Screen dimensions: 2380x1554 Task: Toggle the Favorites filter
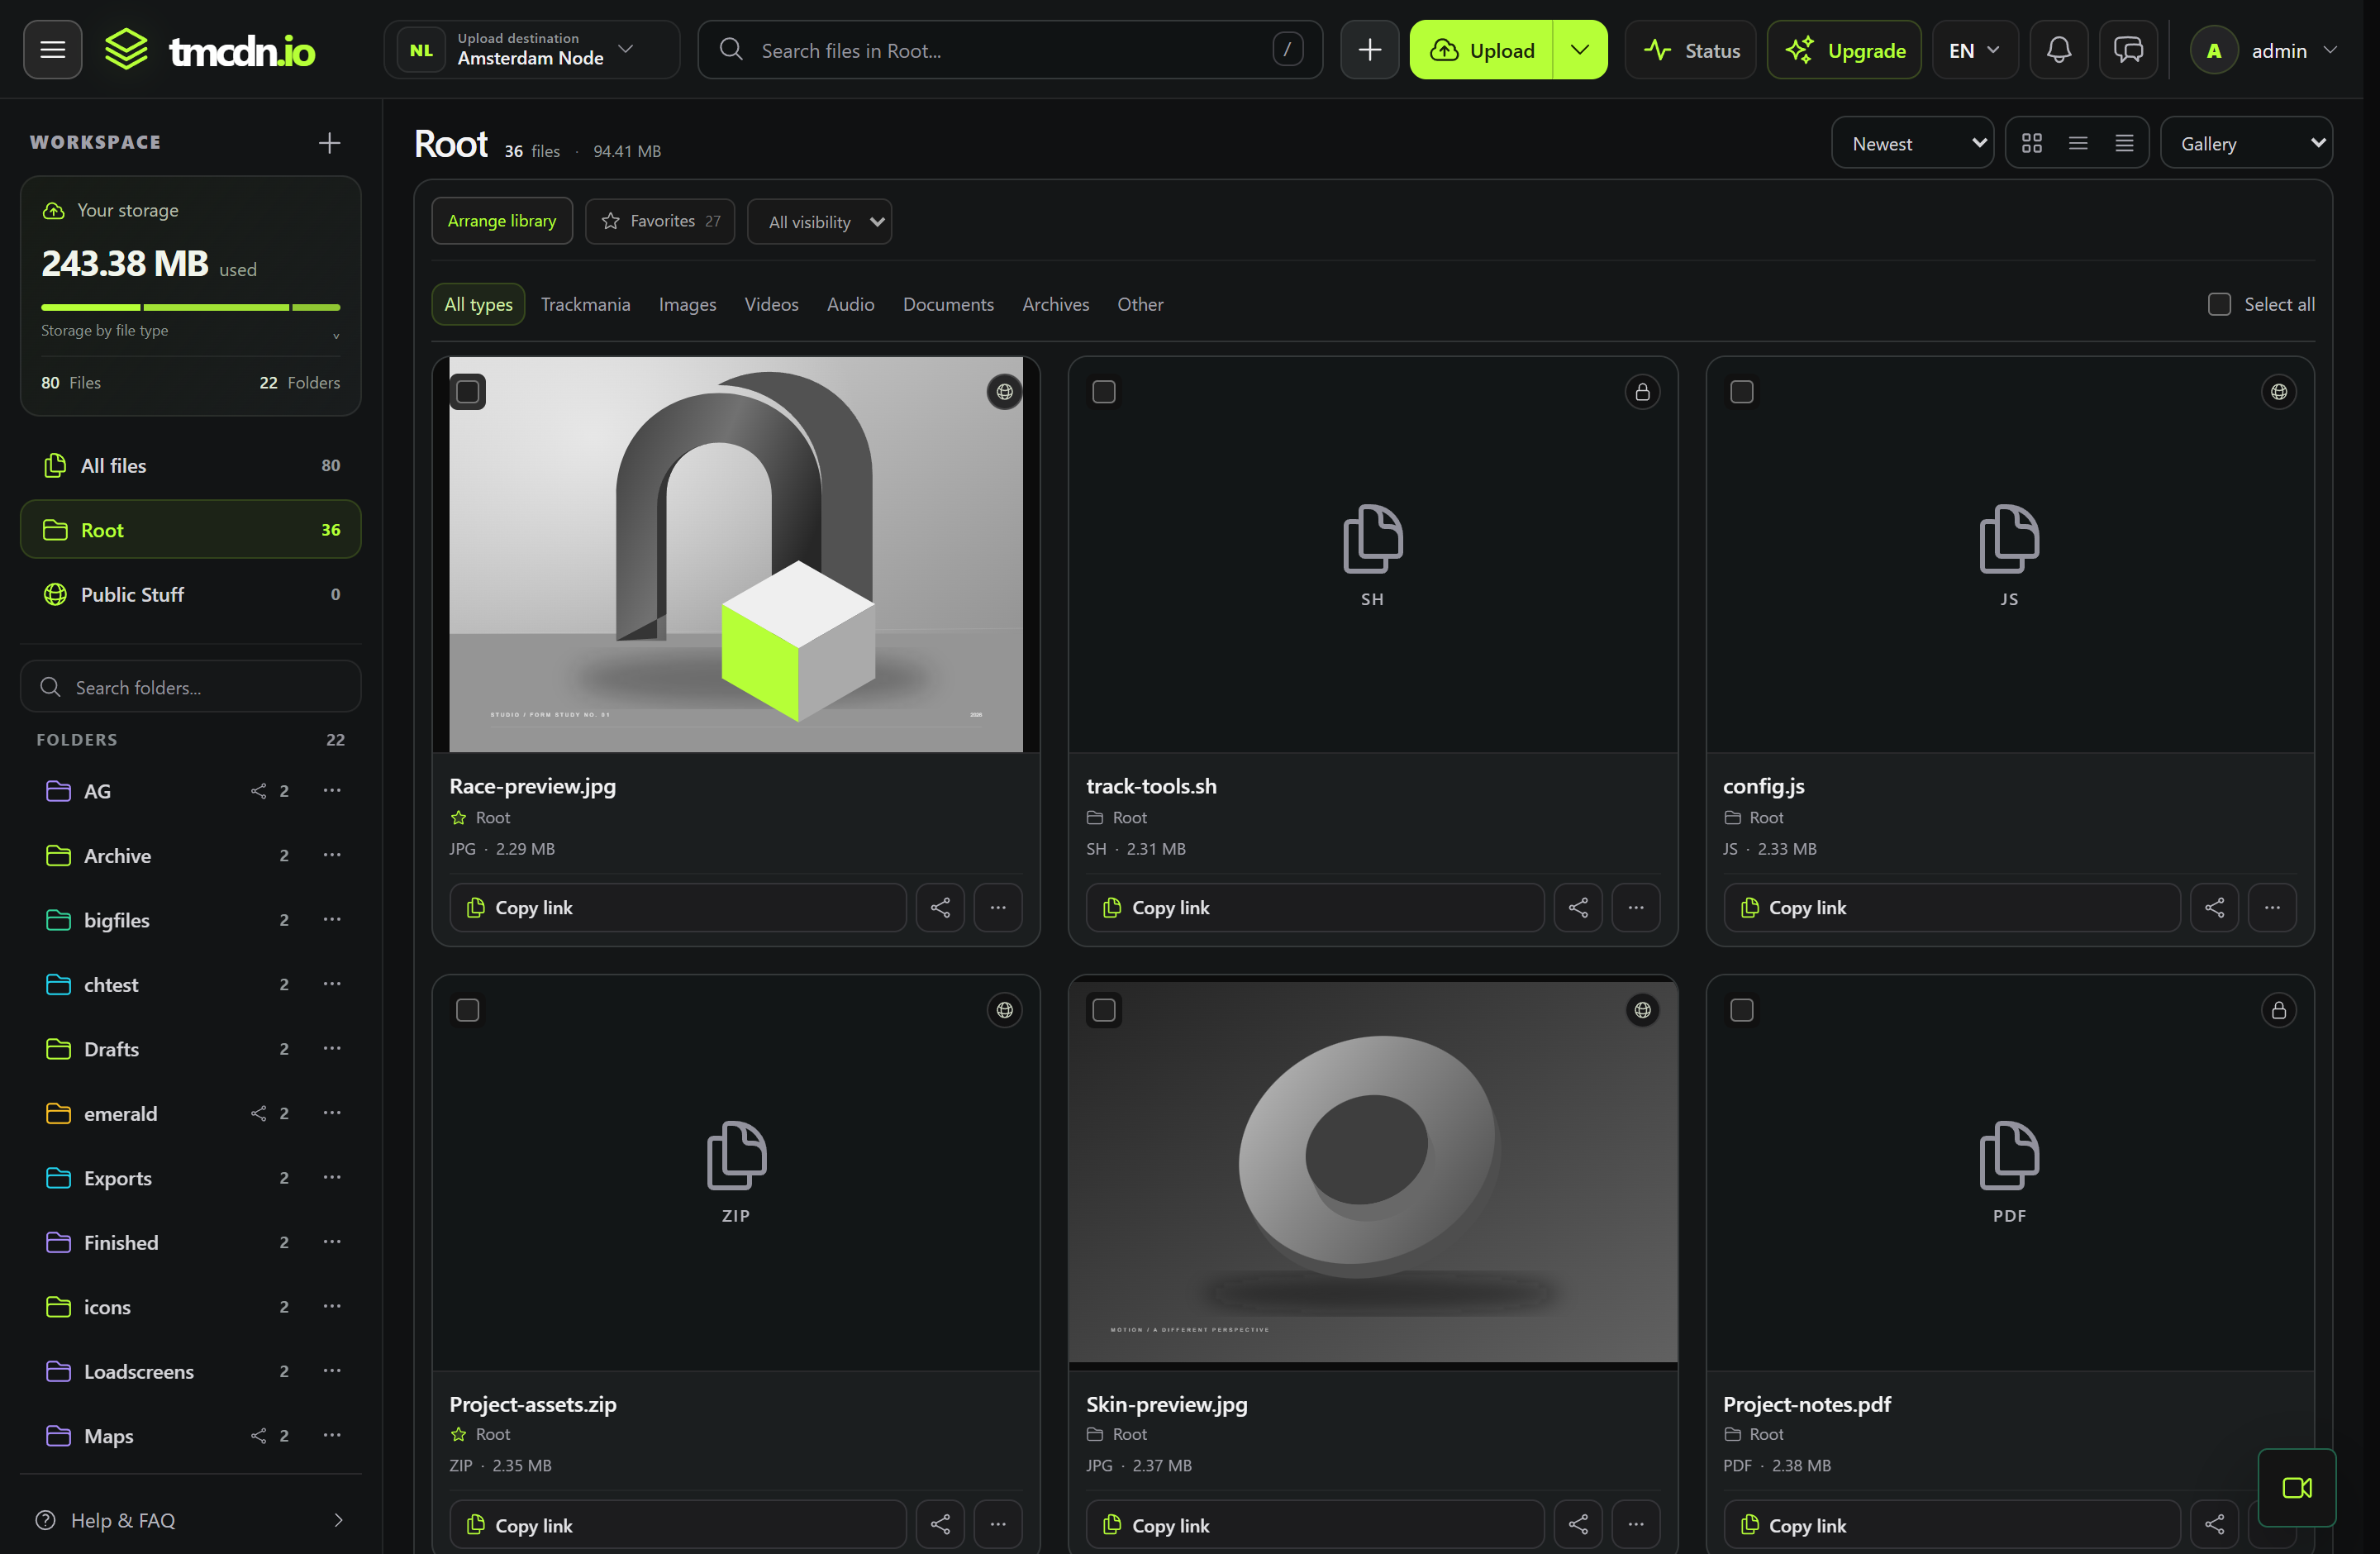660,221
